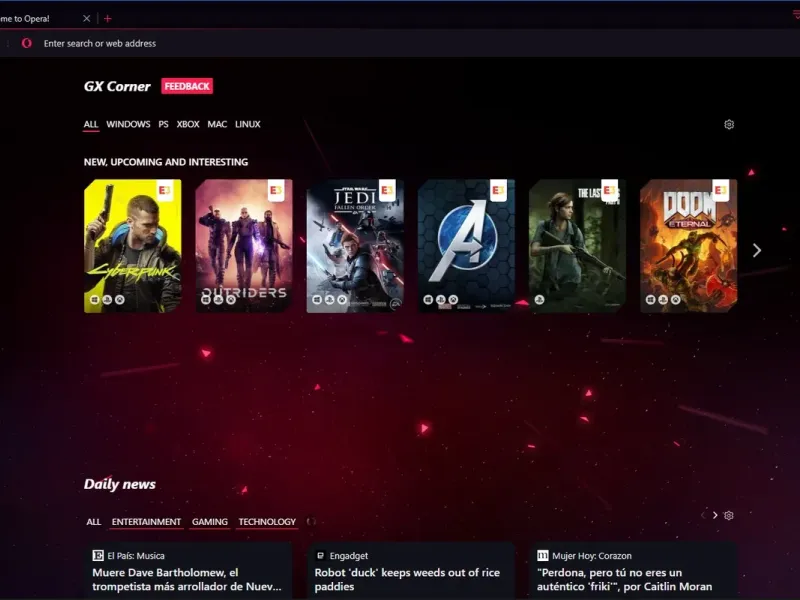Click the El País source icon
The height and width of the screenshot is (600, 800).
pos(97,556)
